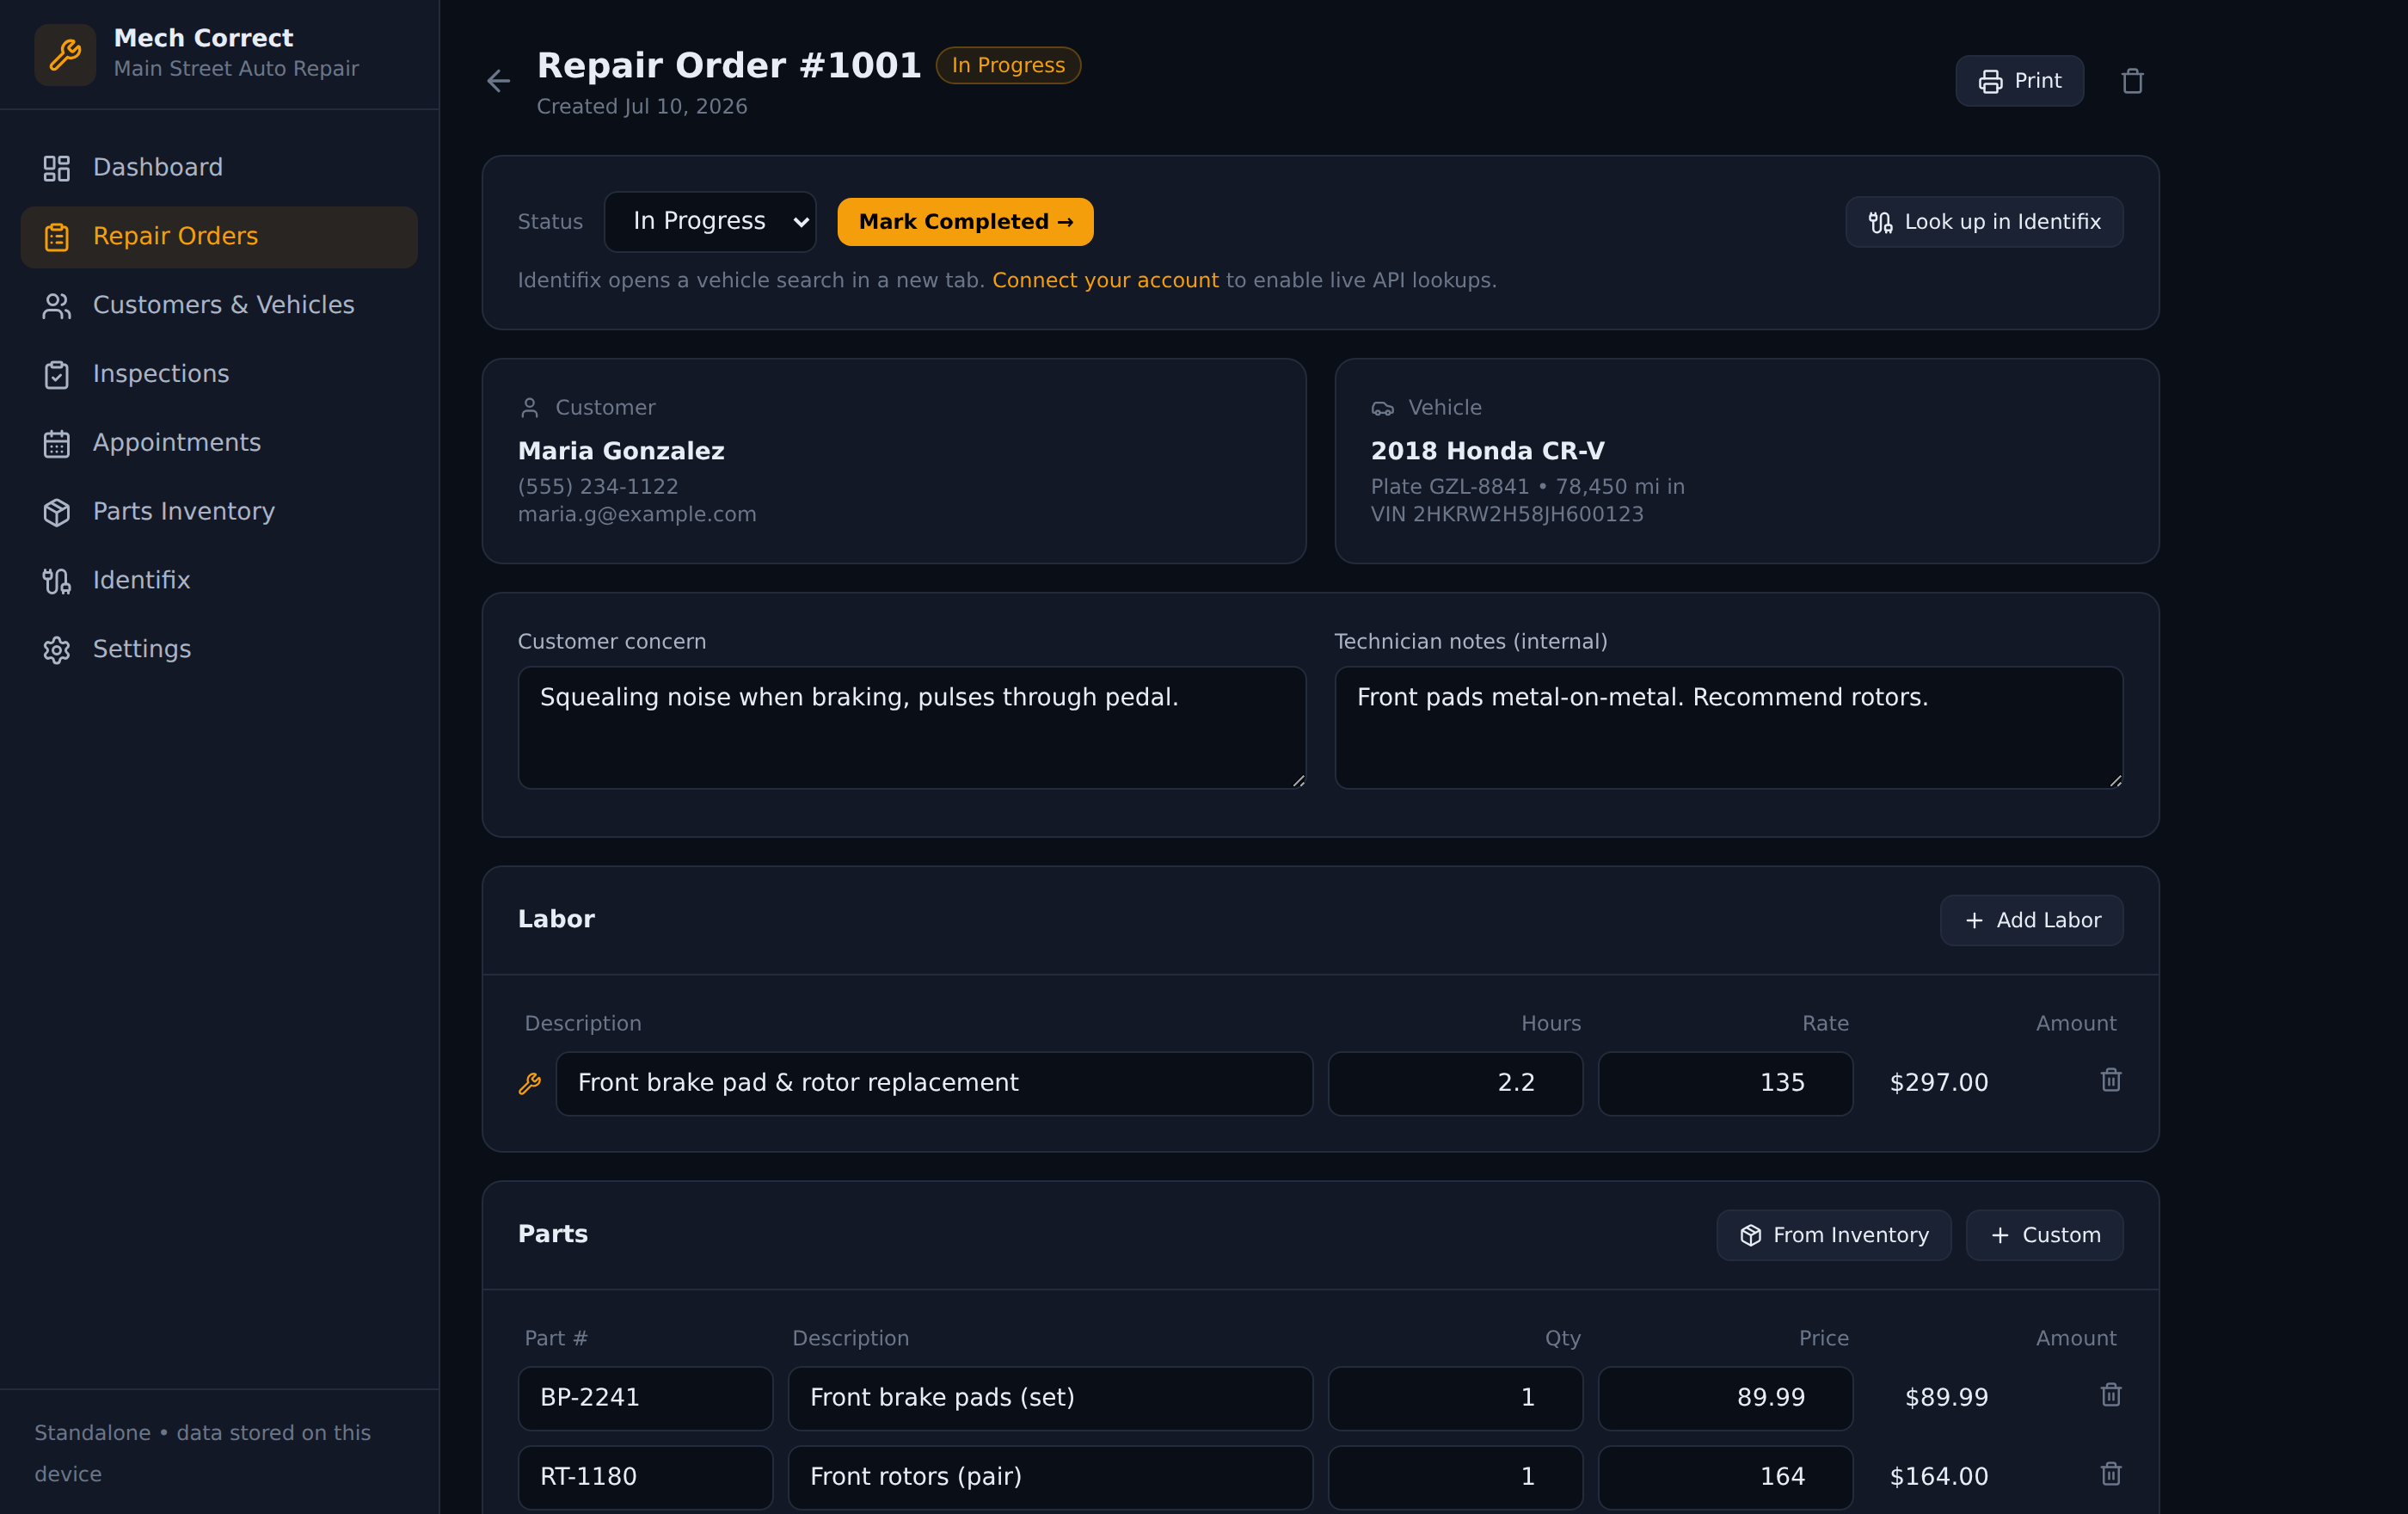The image size is (2408, 1514).
Task: Click the Price field showing 164
Action: pos(1725,1477)
